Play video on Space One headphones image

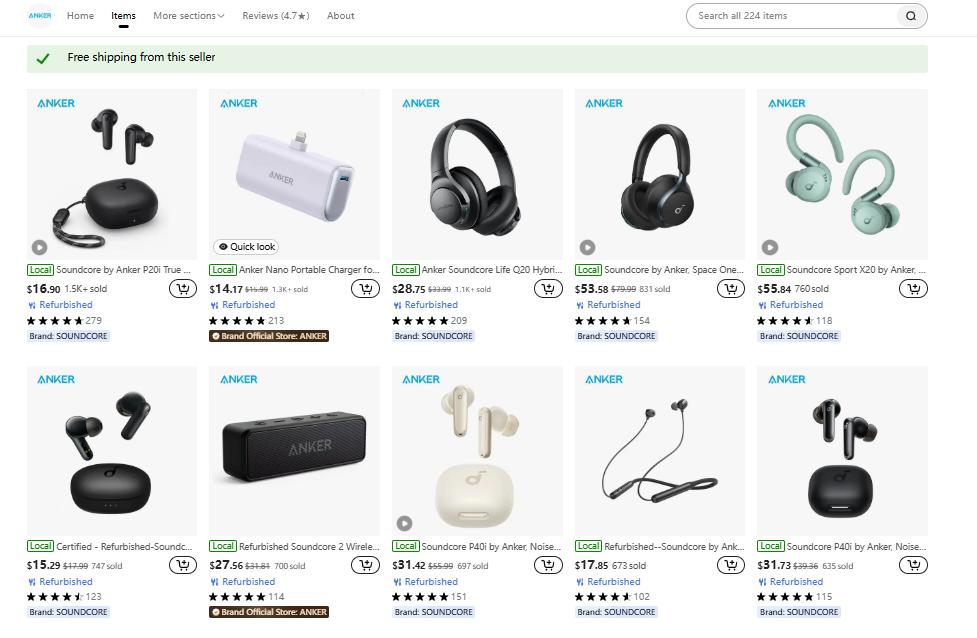pos(587,247)
